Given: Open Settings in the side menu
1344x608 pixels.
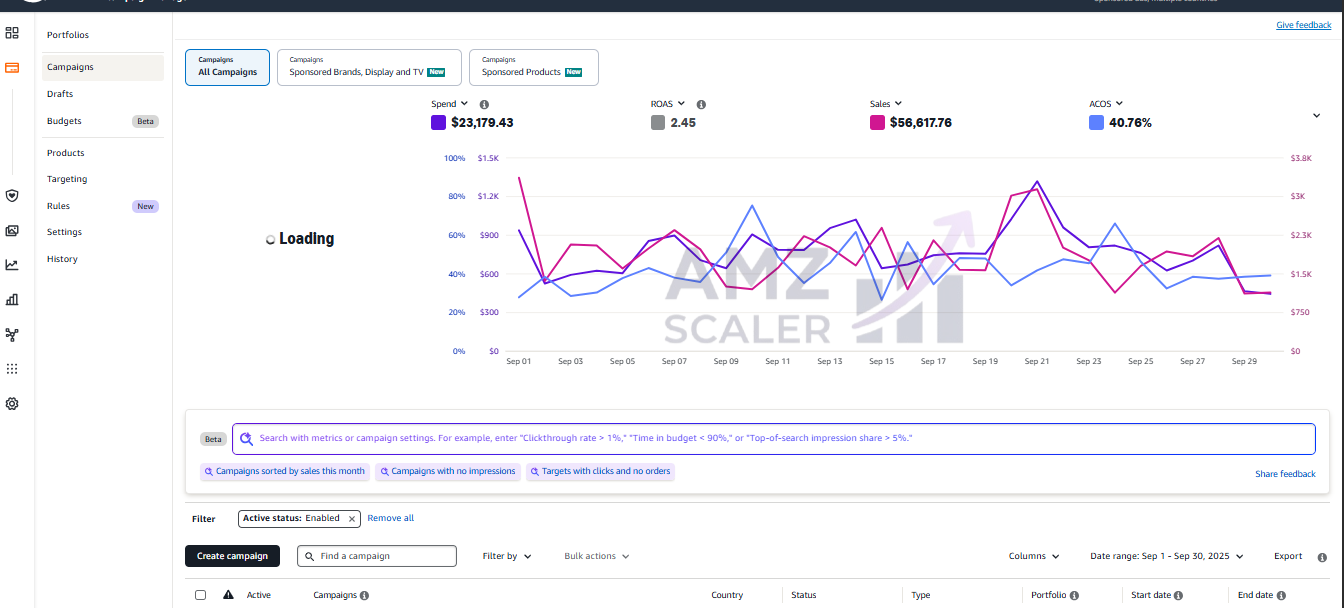Looking at the screenshot, I should click(x=64, y=232).
